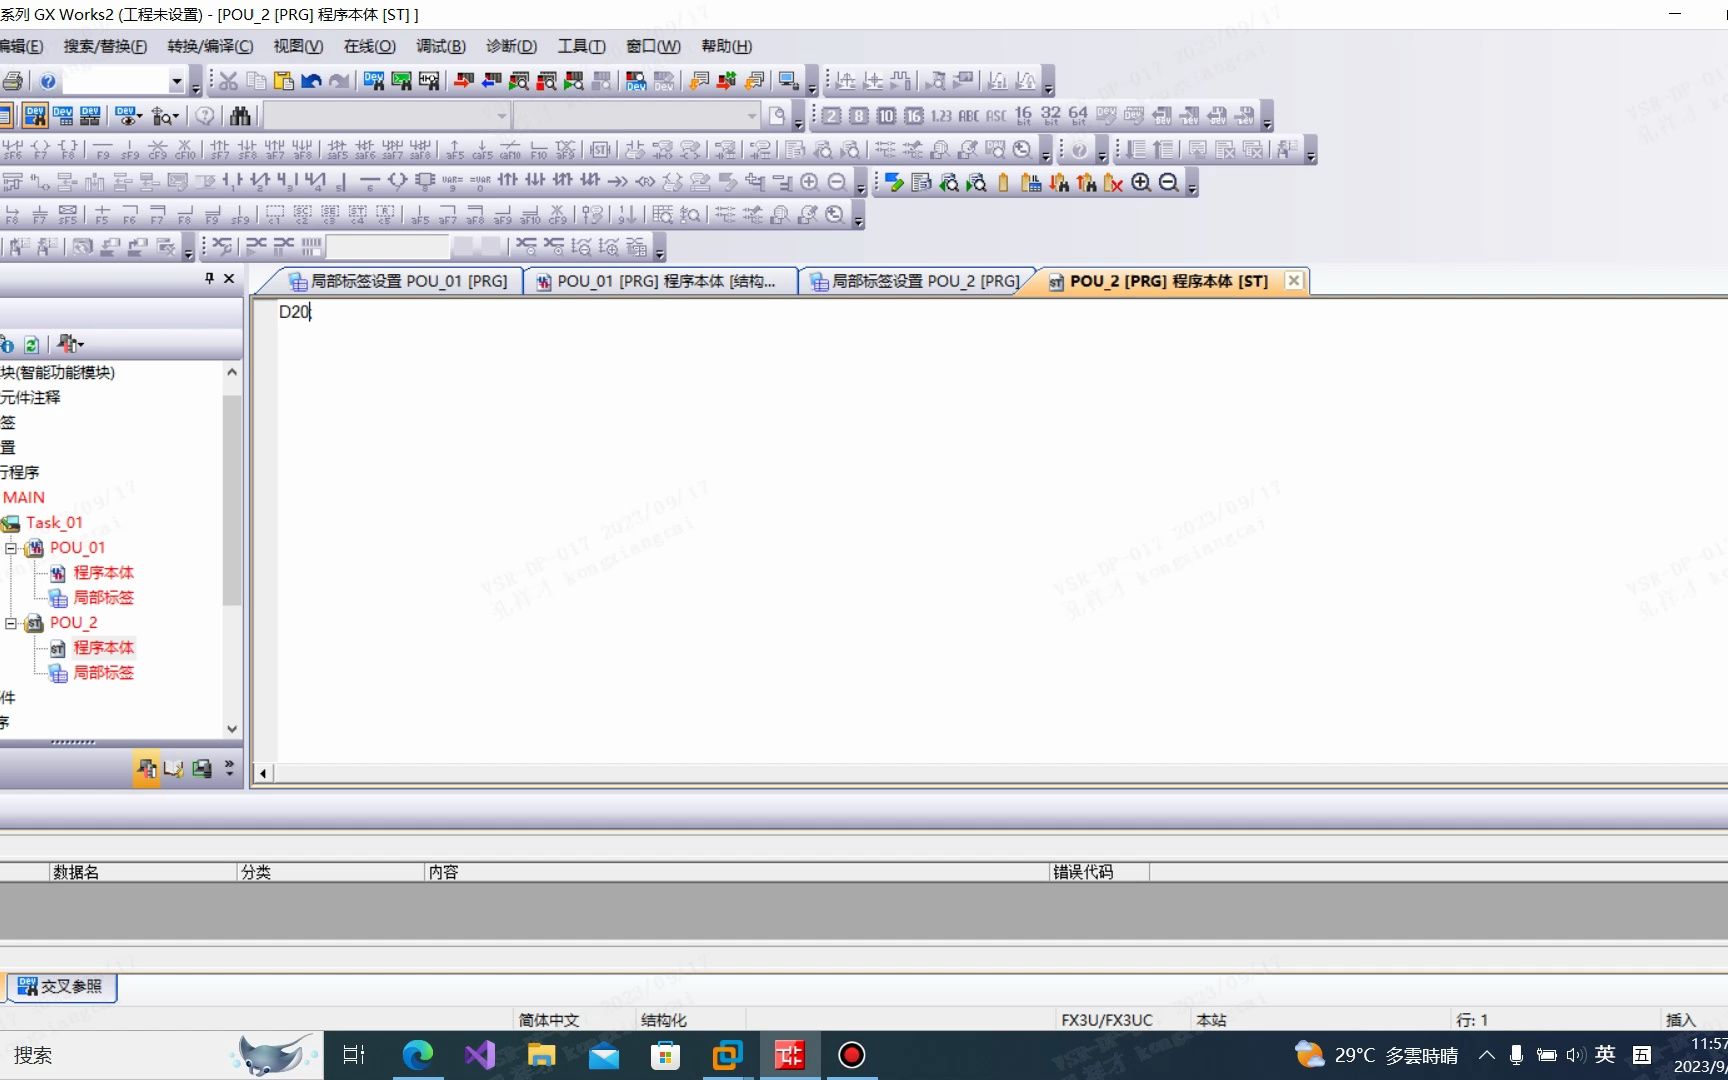Viewport: 1728px width, 1080px height.
Task: Click the ST template pencil icon
Action: tap(894, 183)
